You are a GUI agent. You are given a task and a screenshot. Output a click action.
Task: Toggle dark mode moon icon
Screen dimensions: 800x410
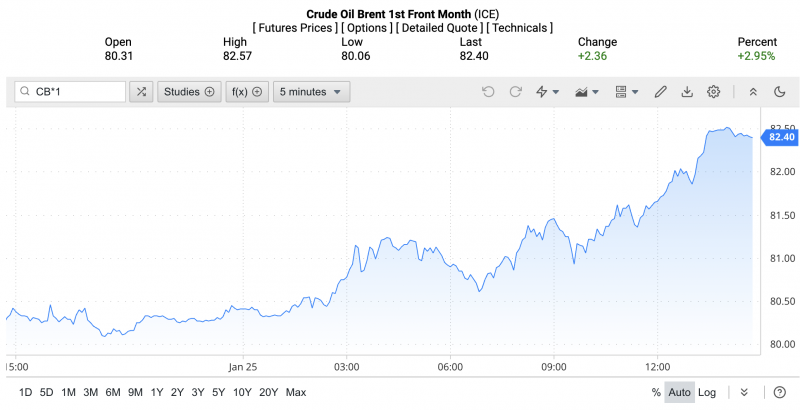(780, 92)
